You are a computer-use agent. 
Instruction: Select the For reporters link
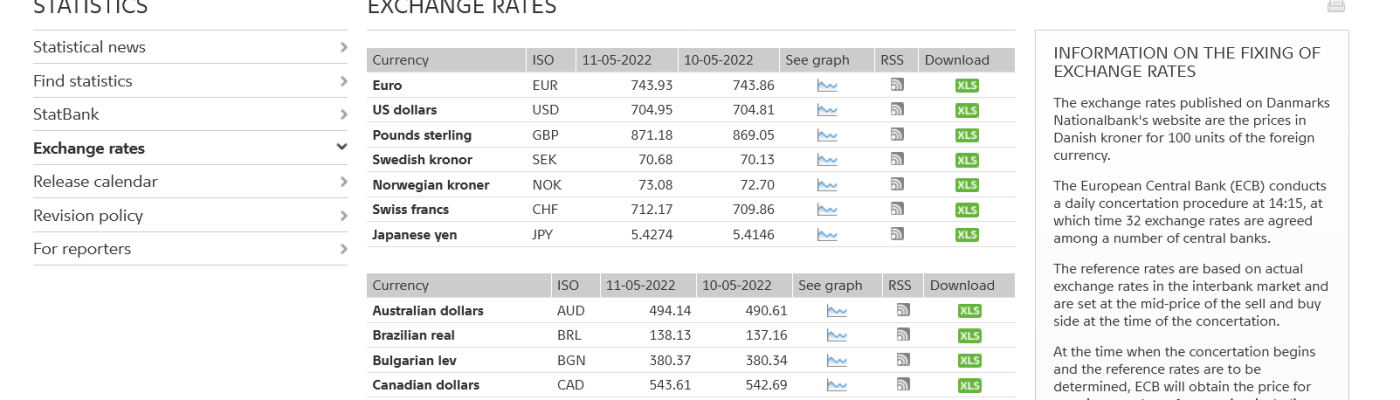pos(82,249)
